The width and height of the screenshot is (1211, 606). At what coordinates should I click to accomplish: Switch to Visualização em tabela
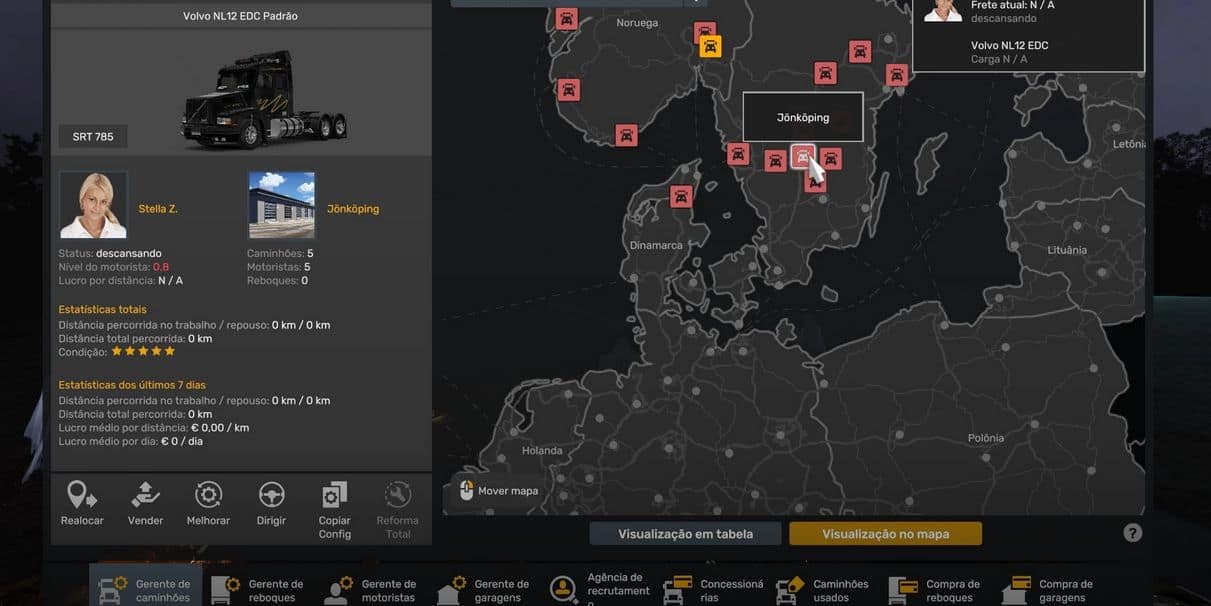pos(685,534)
